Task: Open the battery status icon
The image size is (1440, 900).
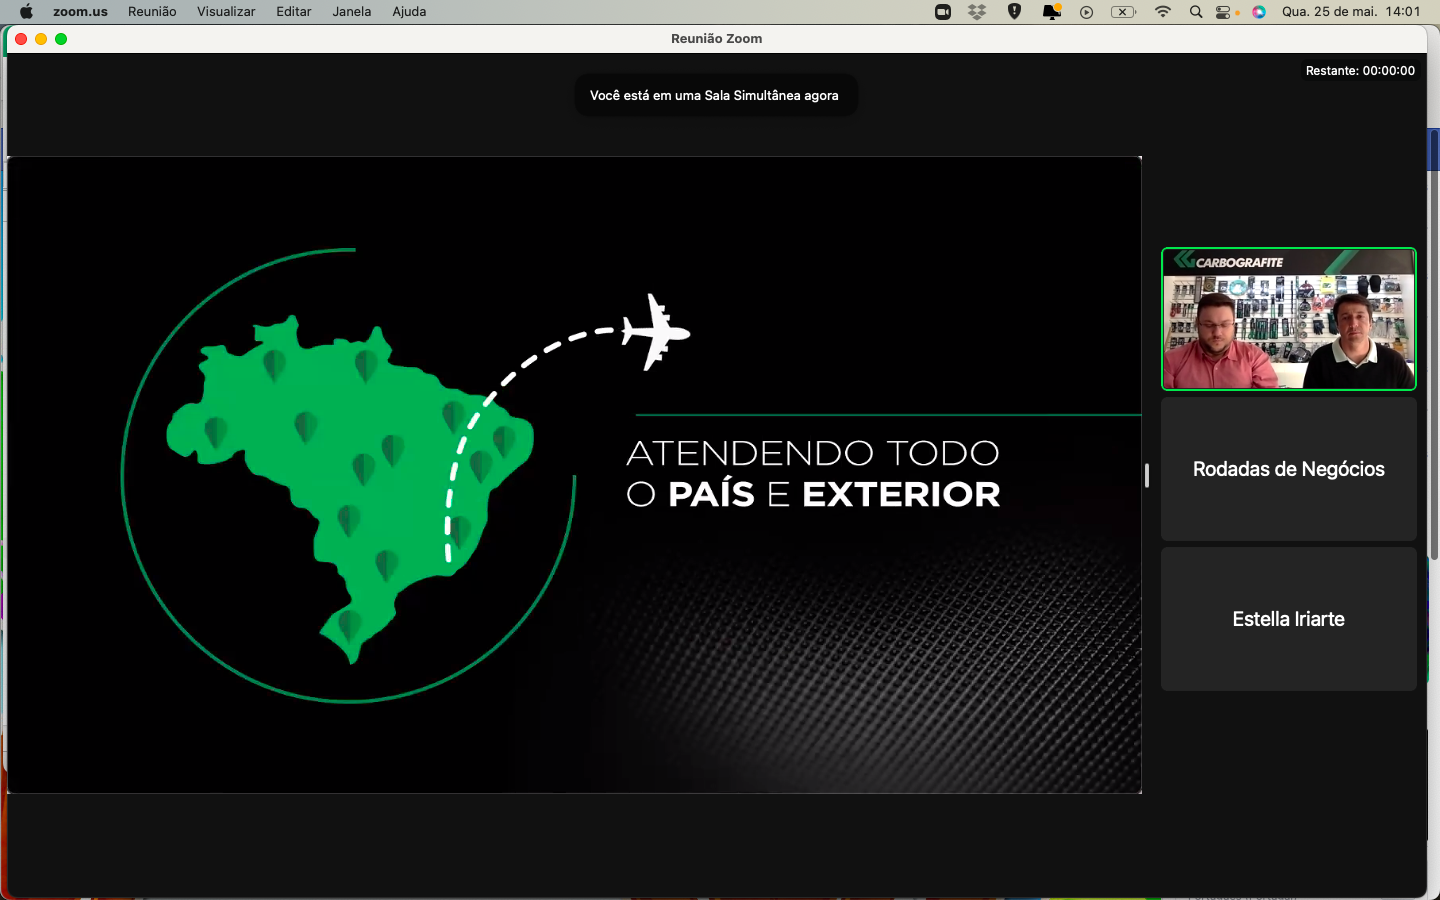Action: [1124, 12]
